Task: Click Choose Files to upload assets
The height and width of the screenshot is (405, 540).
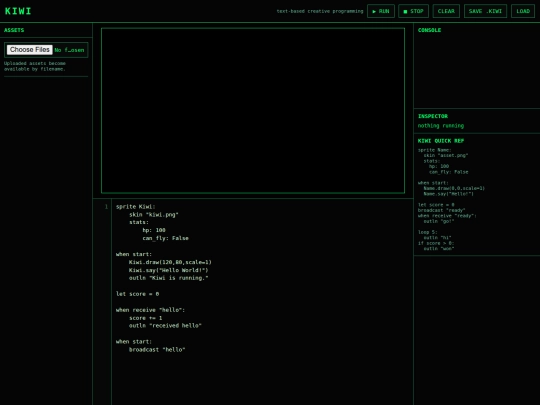Action: click(x=30, y=50)
